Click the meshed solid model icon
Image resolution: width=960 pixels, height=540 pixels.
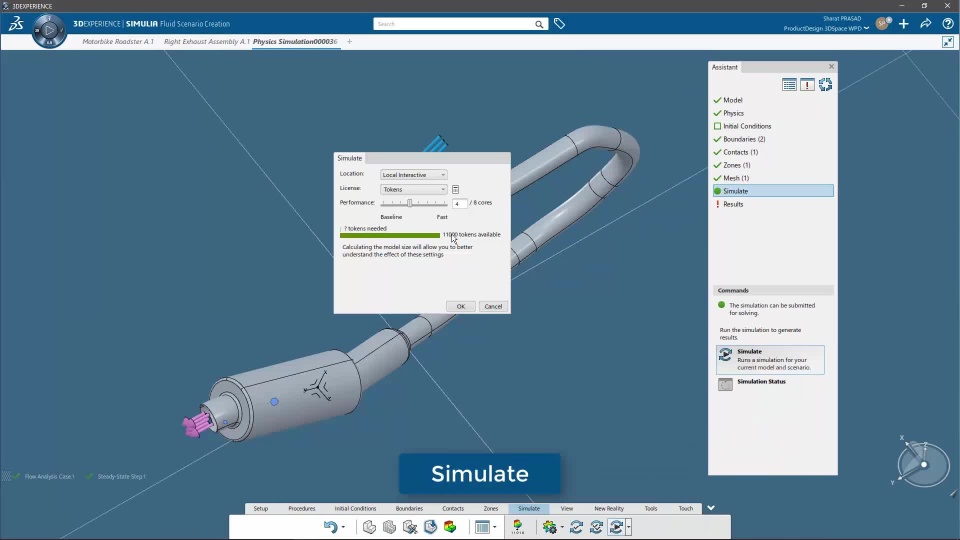point(389,527)
